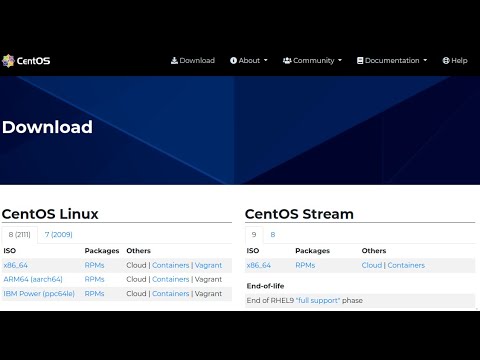This screenshot has height=360, width=480.
Task: Expand the Community dropdown caret
Action: 340,60
